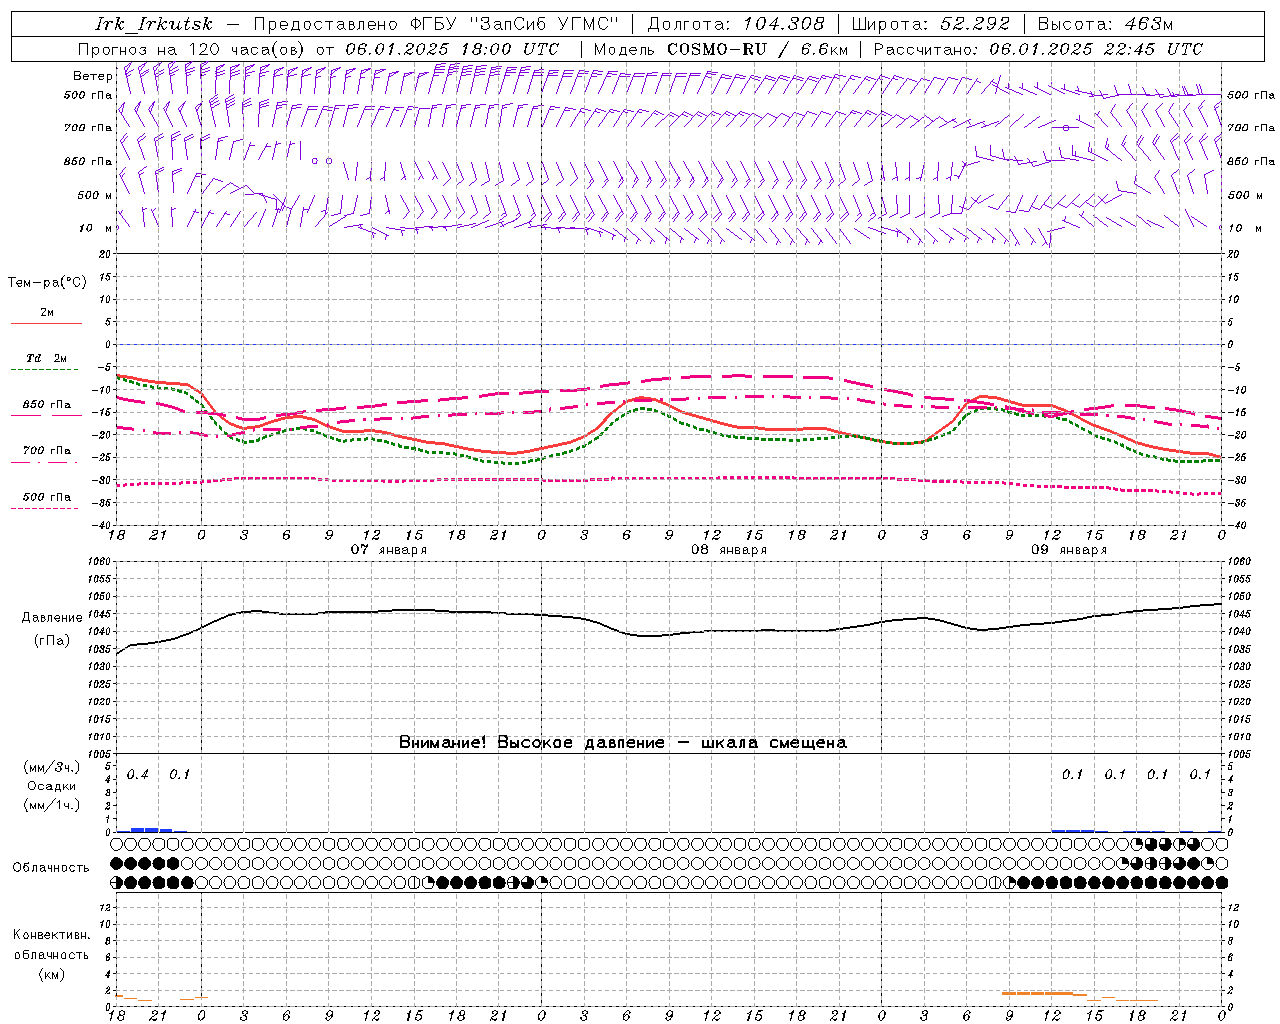Click the precipitation unit label "(мм/1ч.)"
The width and height of the screenshot is (1280, 1024).
[52, 805]
